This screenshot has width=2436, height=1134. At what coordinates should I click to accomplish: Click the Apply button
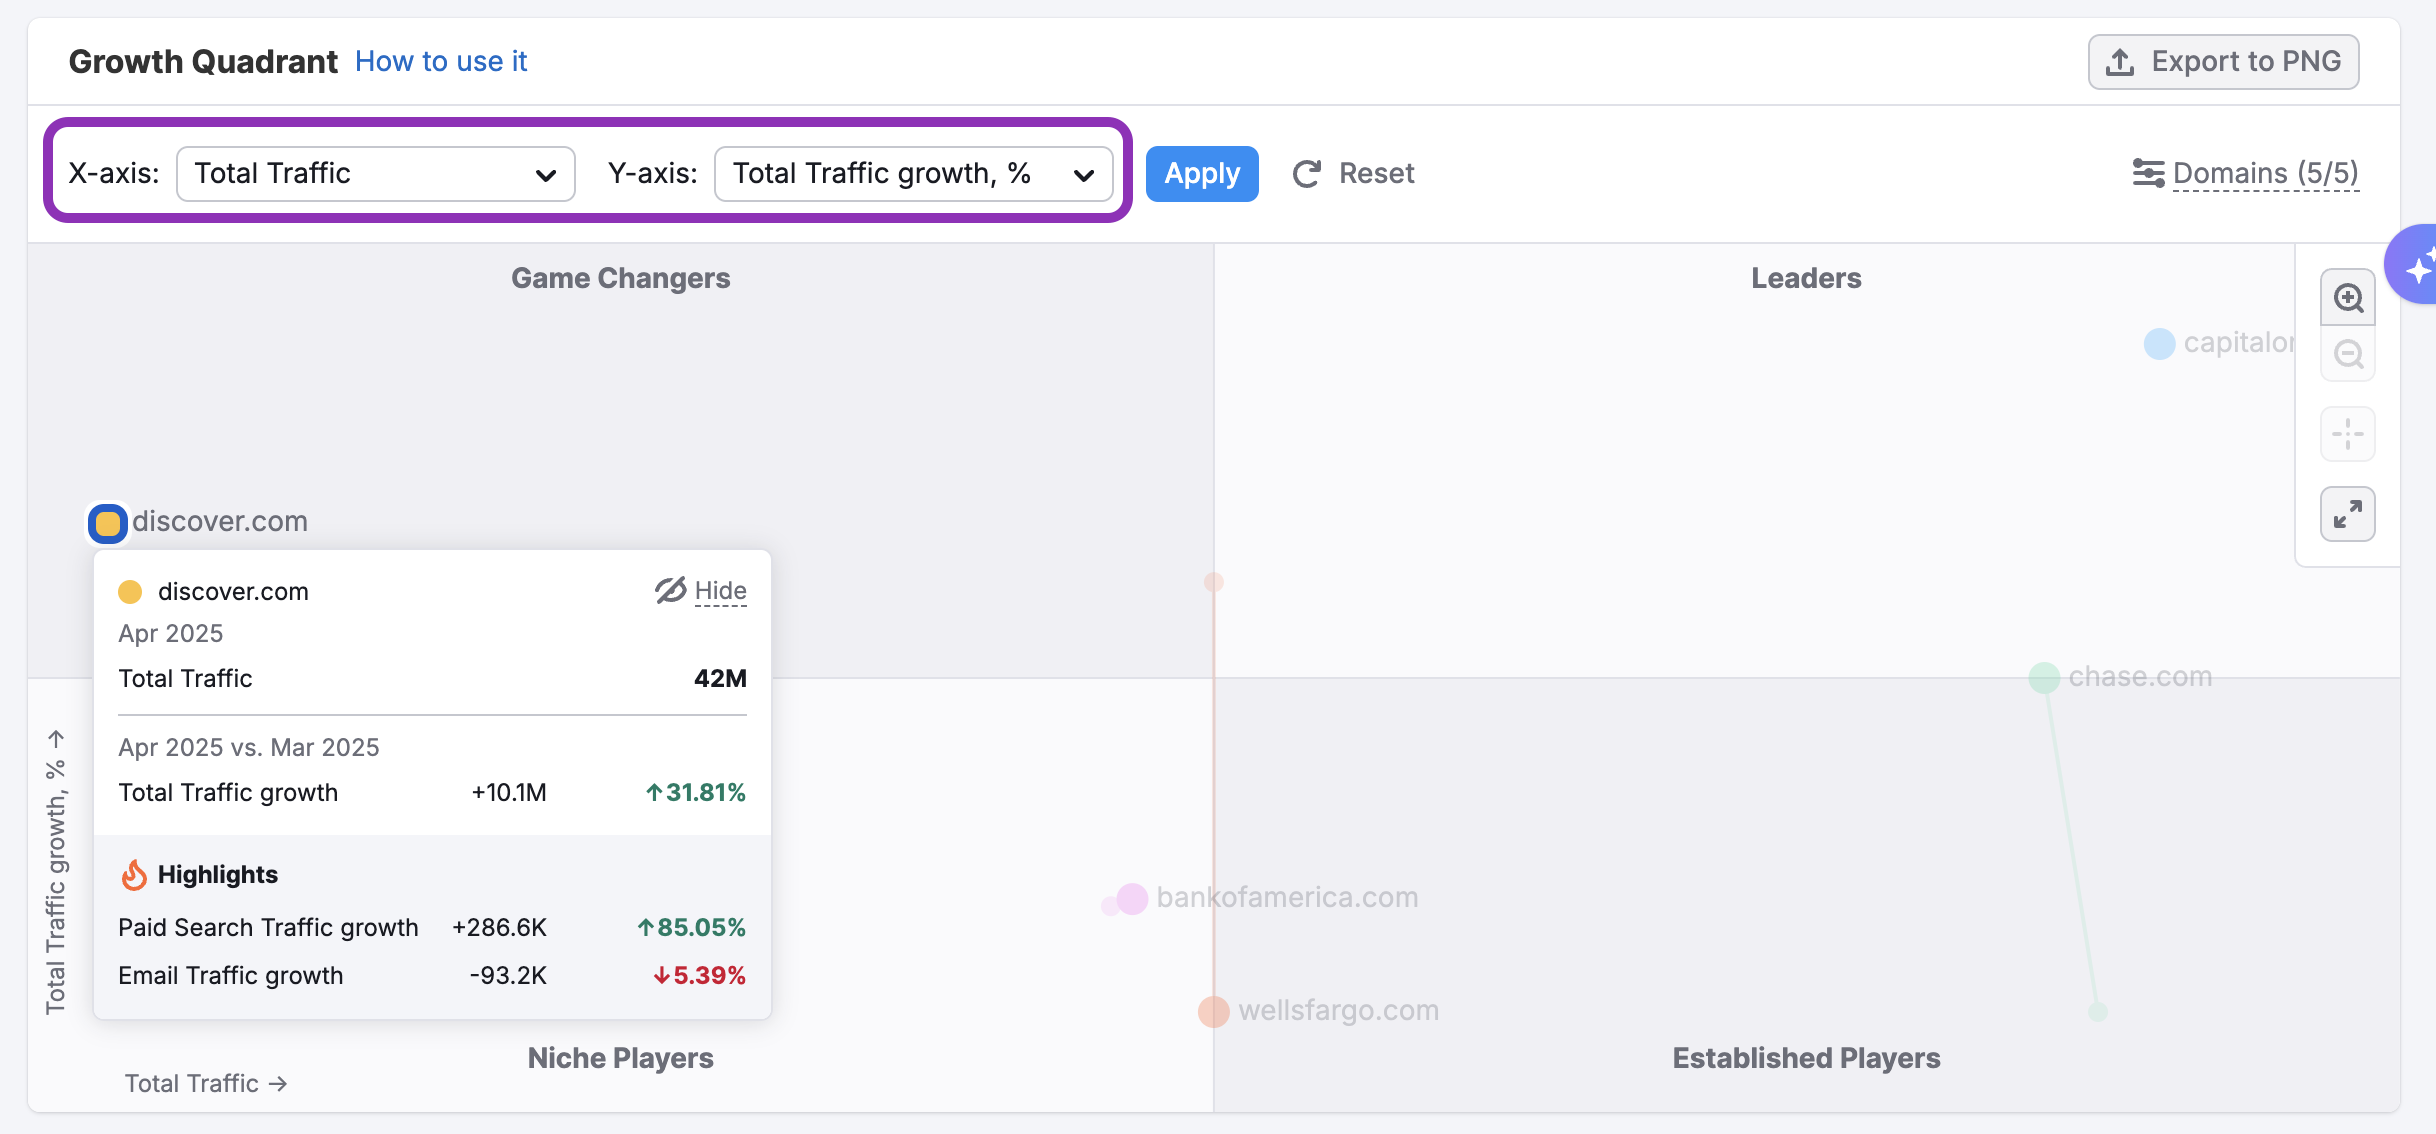click(1201, 174)
